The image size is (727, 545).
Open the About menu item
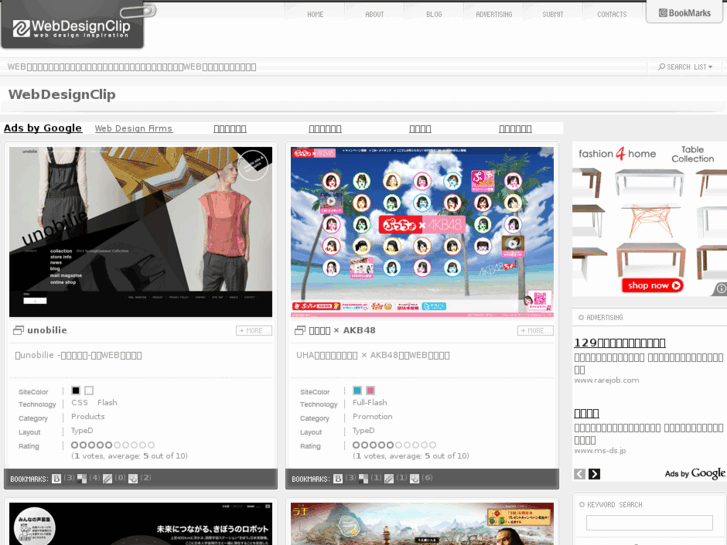(x=374, y=14)
